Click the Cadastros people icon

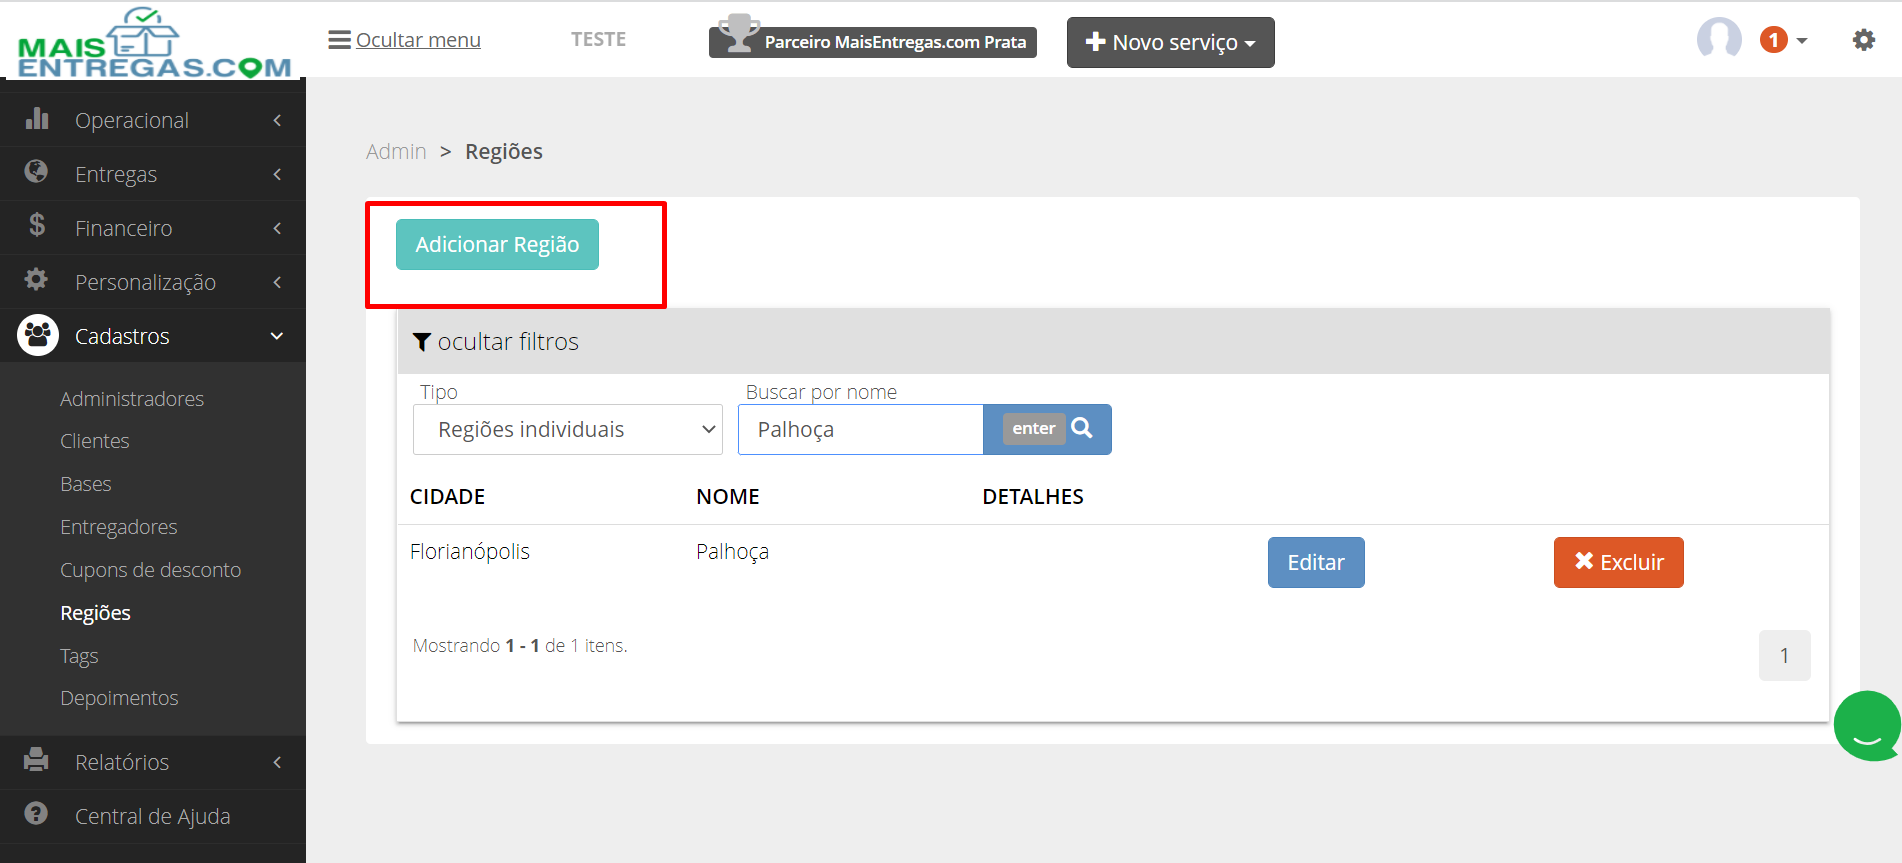point(38,336)
